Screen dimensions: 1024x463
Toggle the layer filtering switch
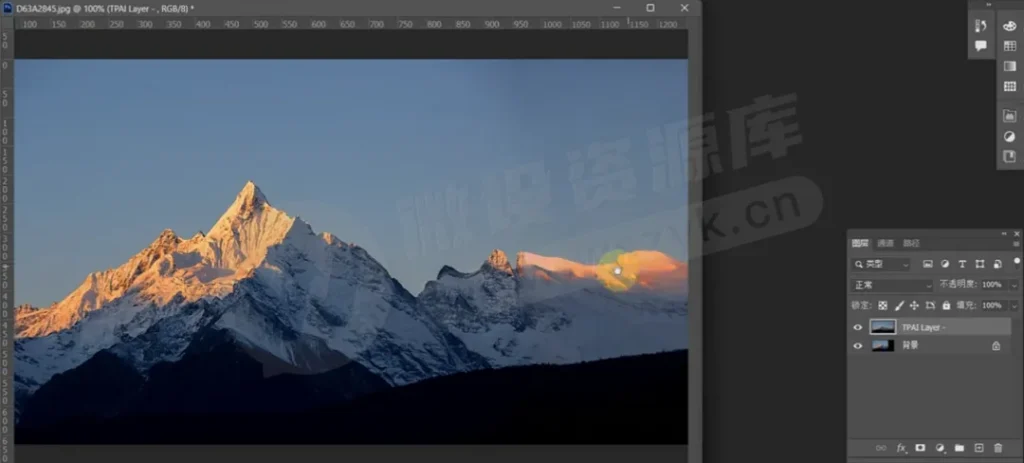coord(1016,261)
